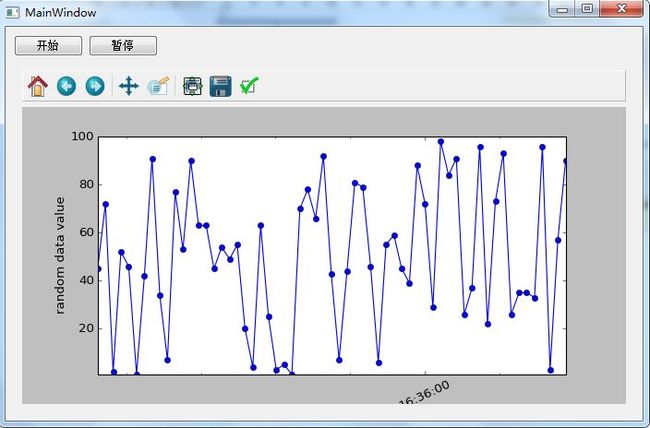Activate the Zoom to rectangle tool

158,86
